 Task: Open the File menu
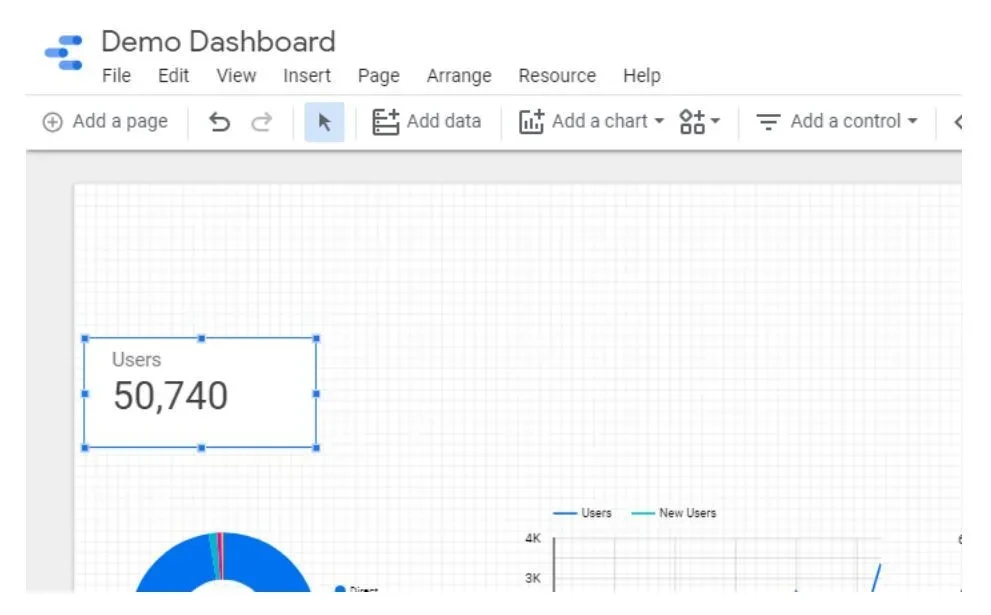click(x=116, y=76)
